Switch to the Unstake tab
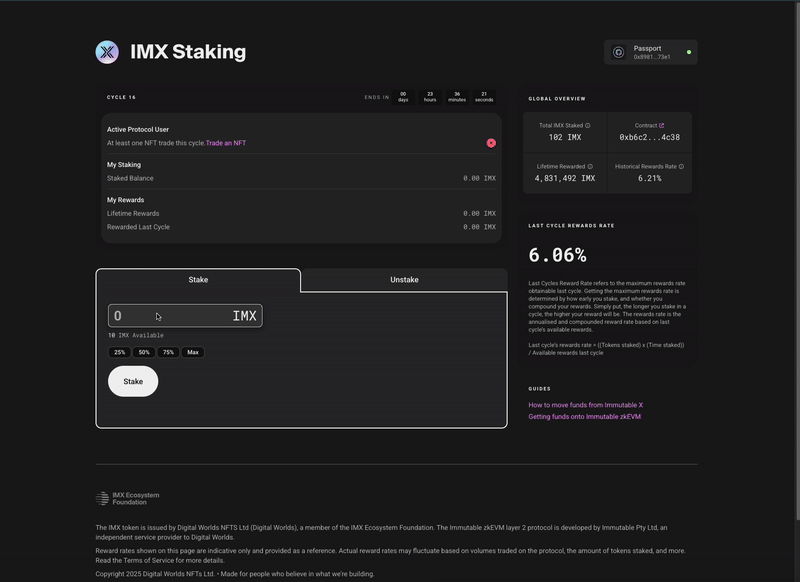This screenshot has height=582, width=800. (x=405, y=280)
